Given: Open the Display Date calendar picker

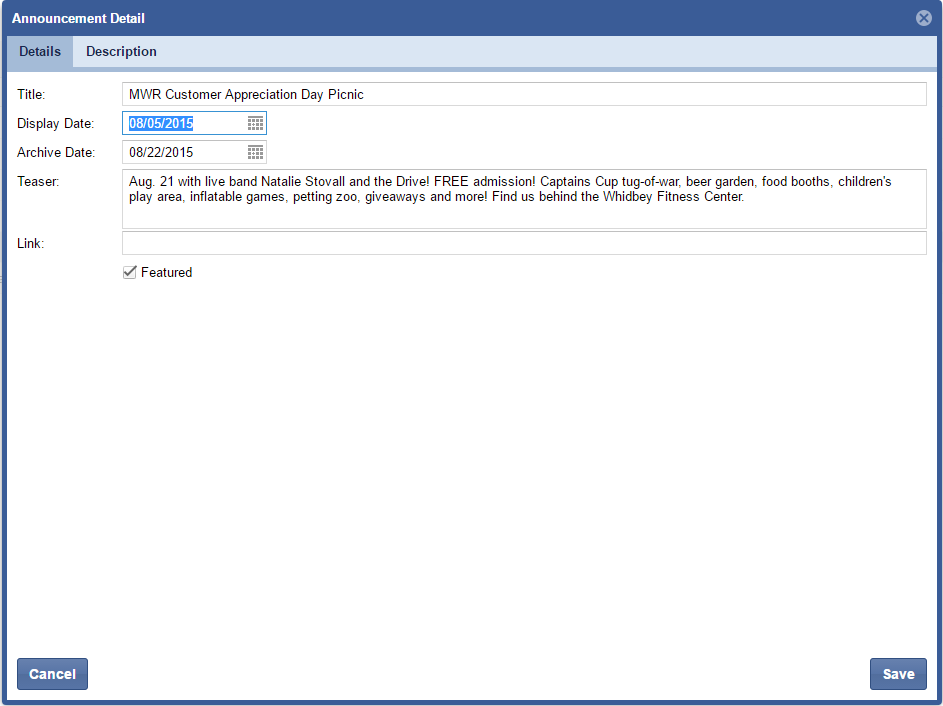Looking at the screenshot, I should coord(255,123).
